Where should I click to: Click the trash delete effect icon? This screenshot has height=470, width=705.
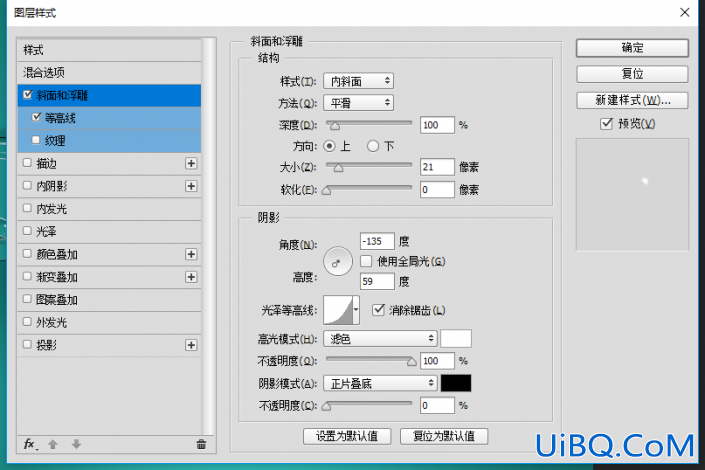point(201,444)
